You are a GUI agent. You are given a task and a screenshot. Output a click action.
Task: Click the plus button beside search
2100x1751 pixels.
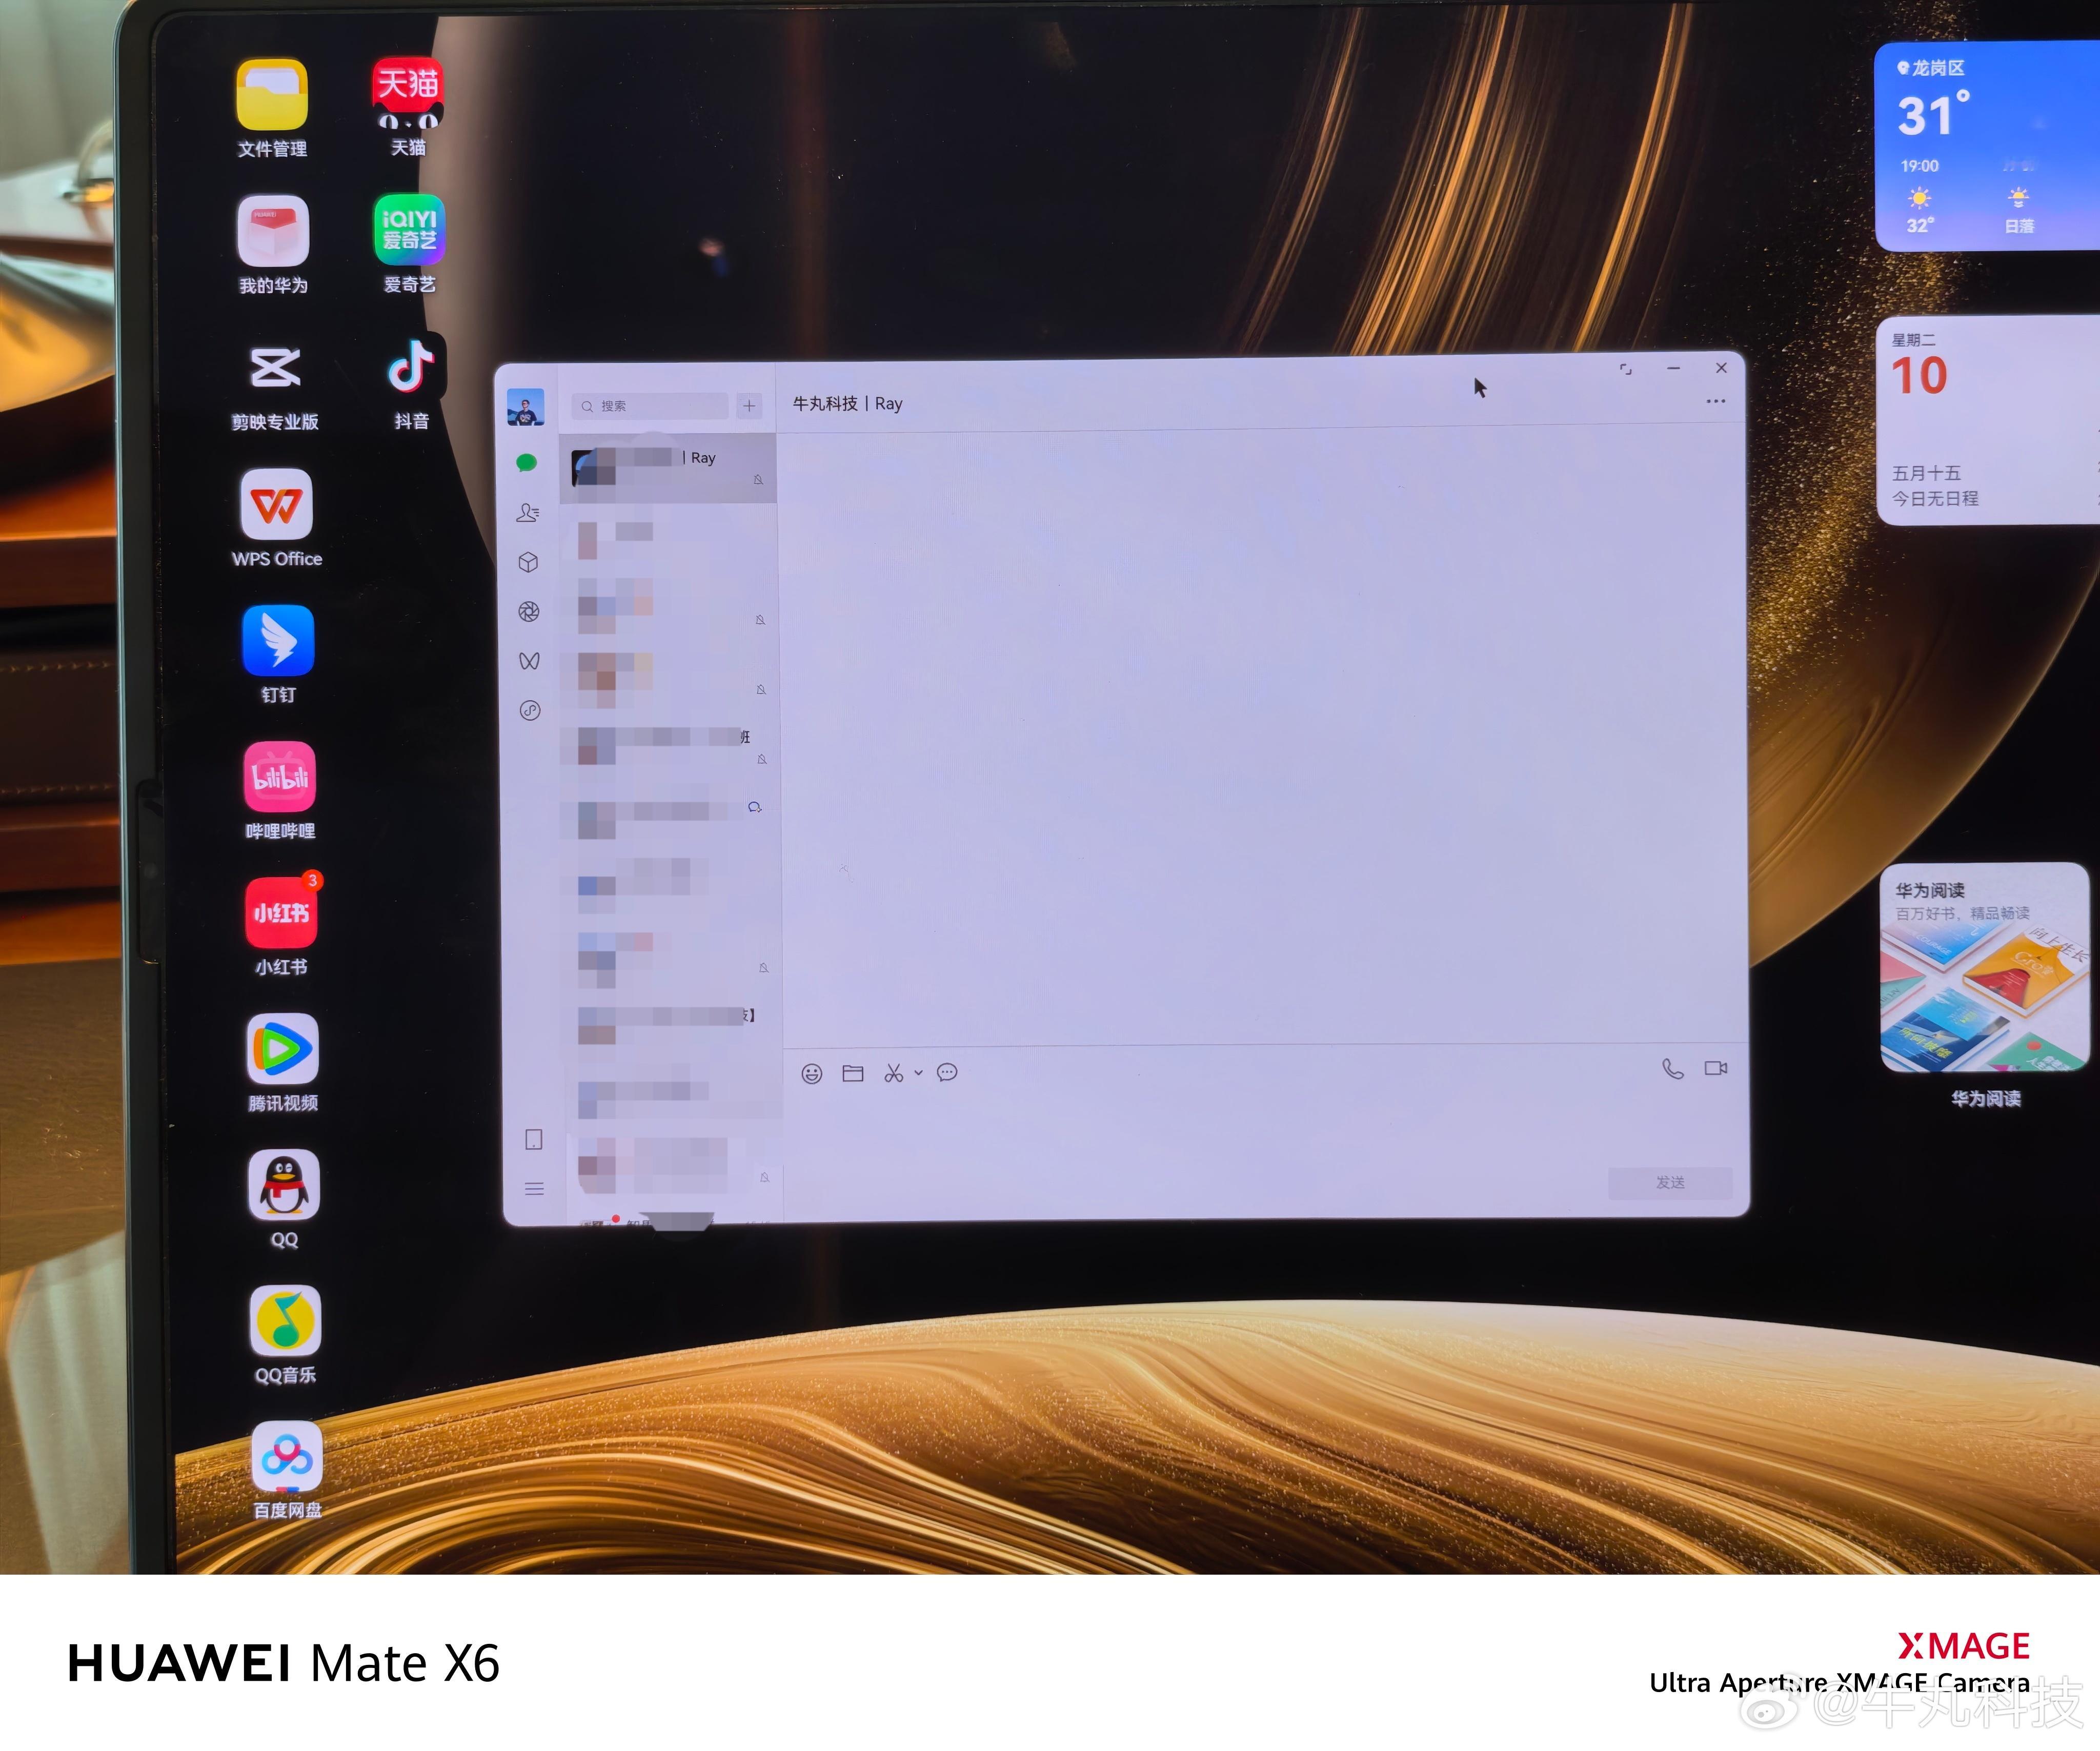749,406
